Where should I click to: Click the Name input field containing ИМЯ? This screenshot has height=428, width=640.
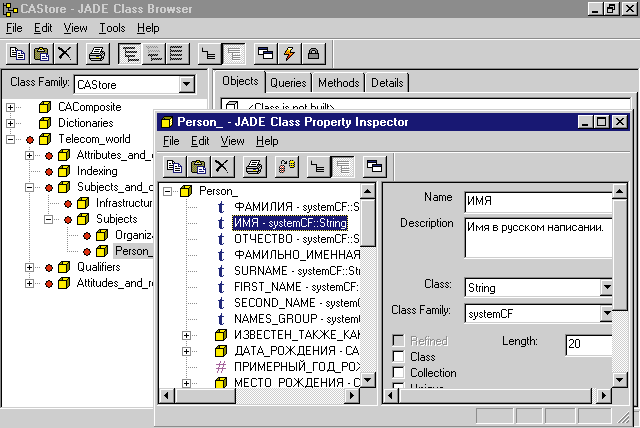[538, 202]
